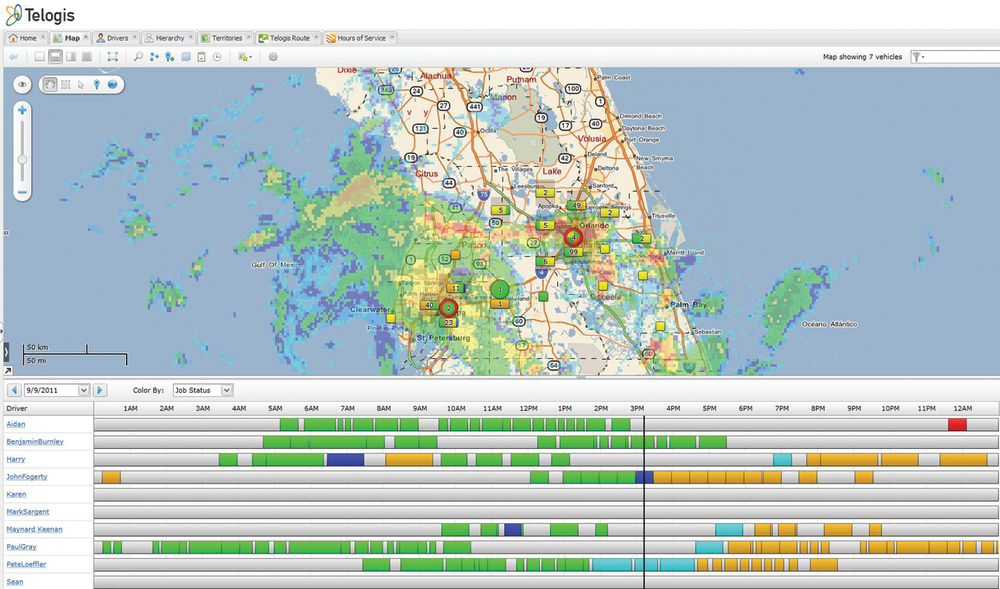
Task: Click the zoom-to-extent frame icon
Action: pos(113,57)
